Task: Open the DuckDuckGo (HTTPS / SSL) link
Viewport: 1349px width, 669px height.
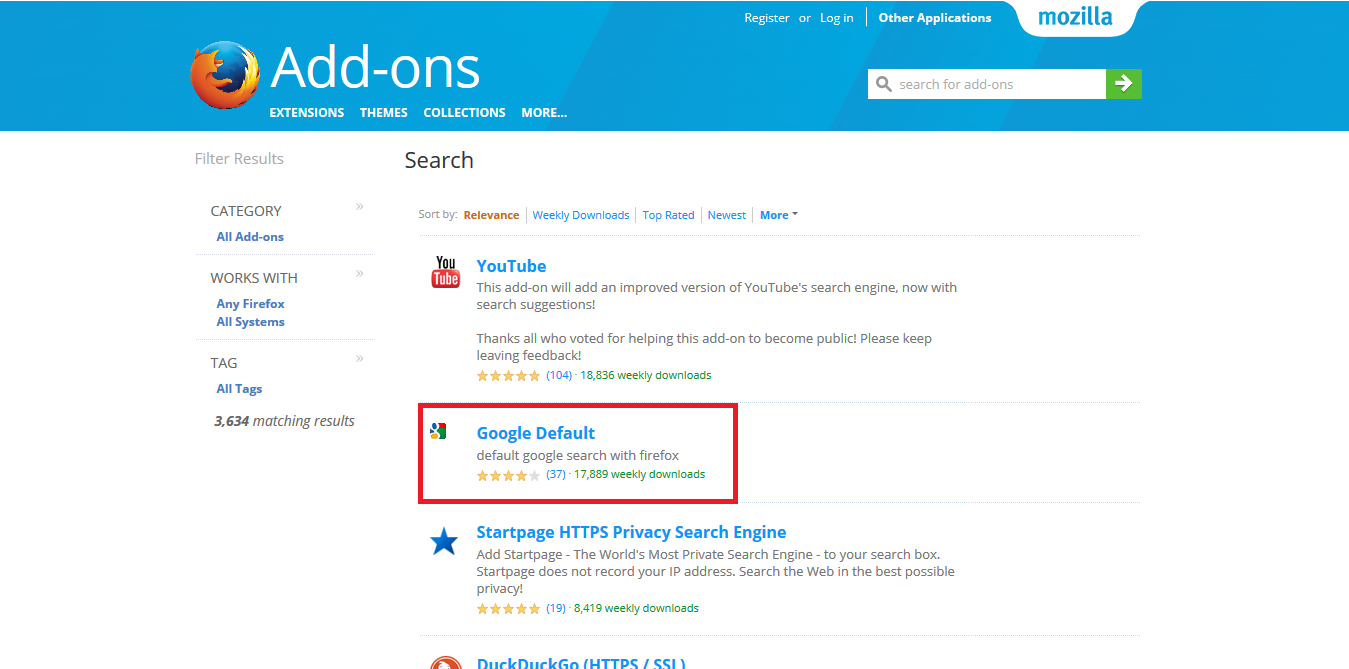Action: [x=581, y=663]
